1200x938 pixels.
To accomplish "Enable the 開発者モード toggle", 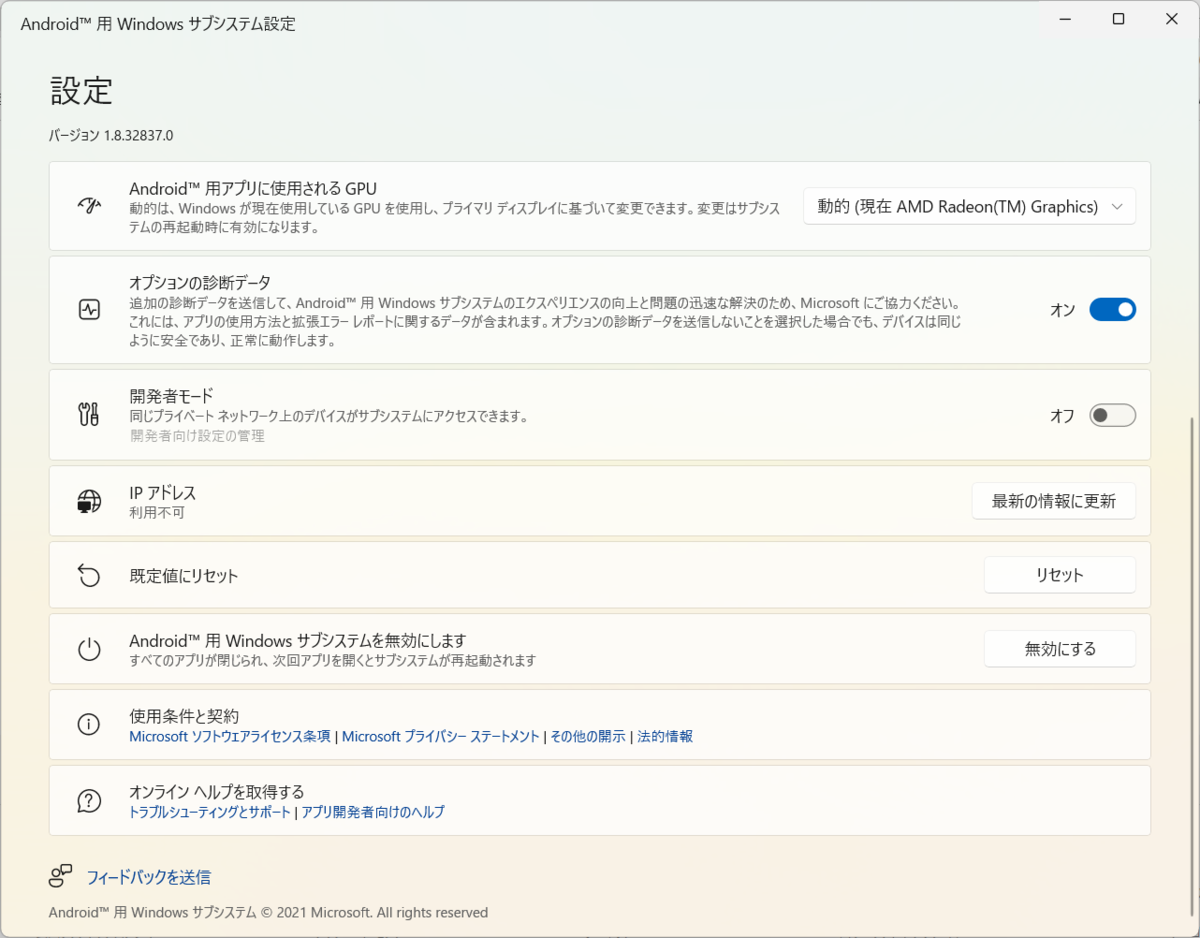I will [1112, 415].
